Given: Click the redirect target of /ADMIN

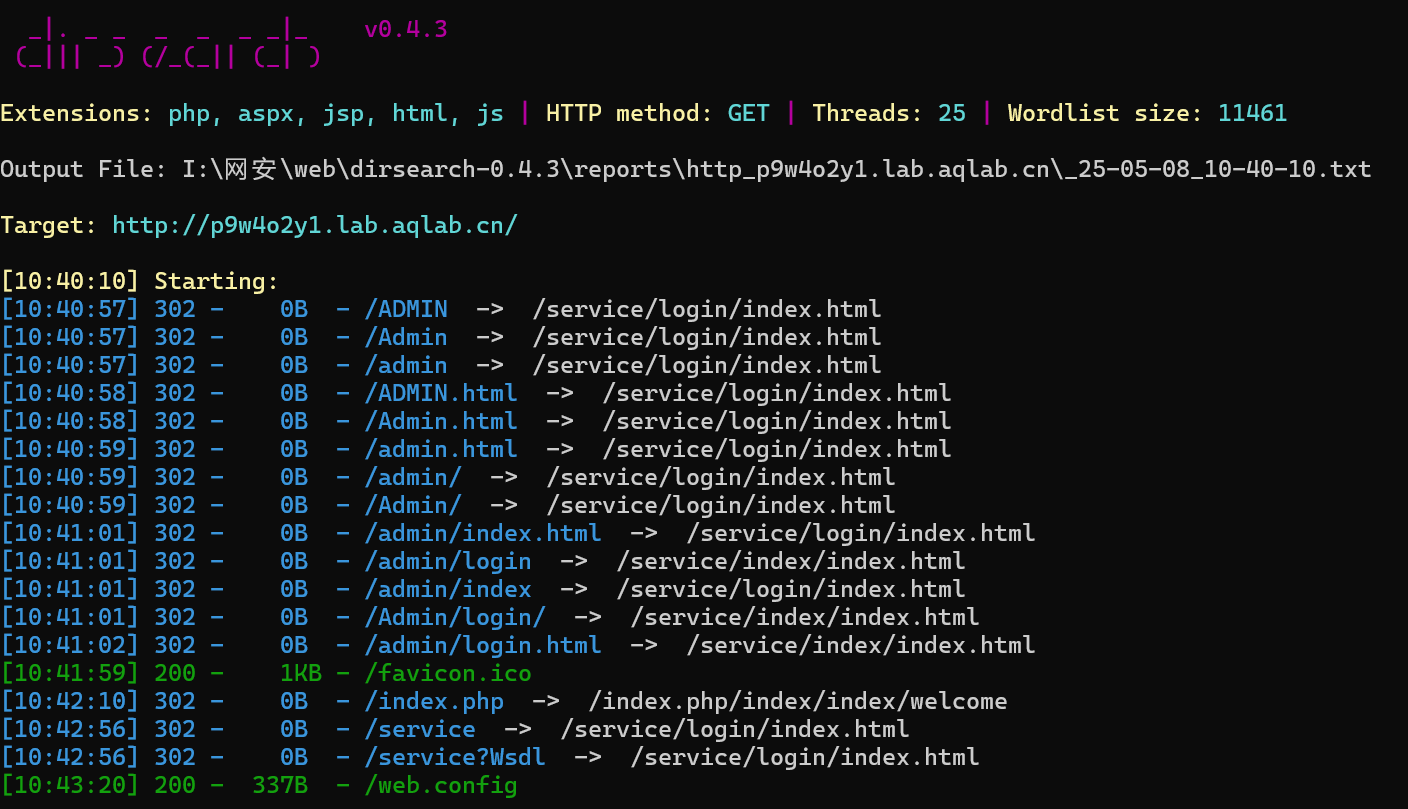Looking at the screenshot, I should coord(707,309).
